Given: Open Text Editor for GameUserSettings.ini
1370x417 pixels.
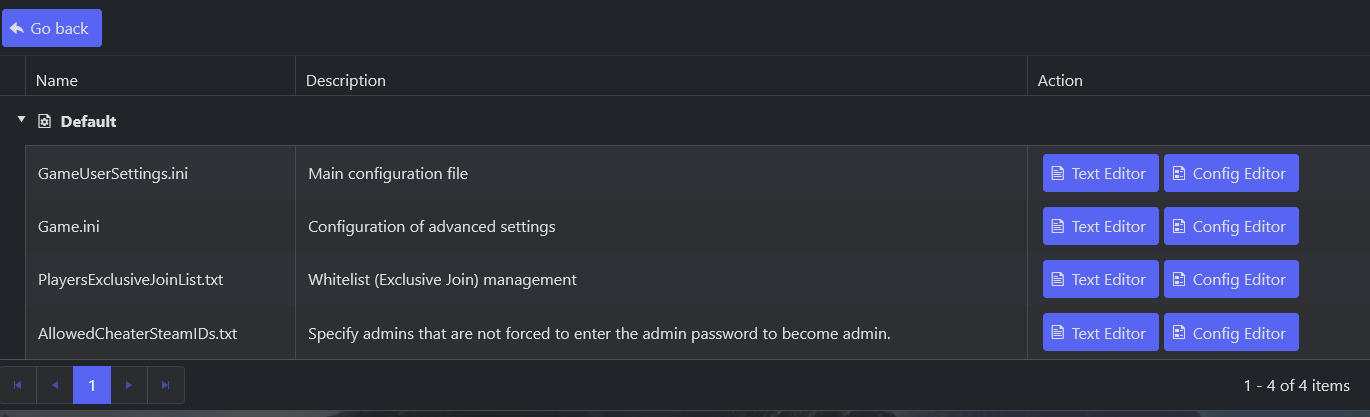Looking at the screenshot, I should click(x=1101, y=173).
